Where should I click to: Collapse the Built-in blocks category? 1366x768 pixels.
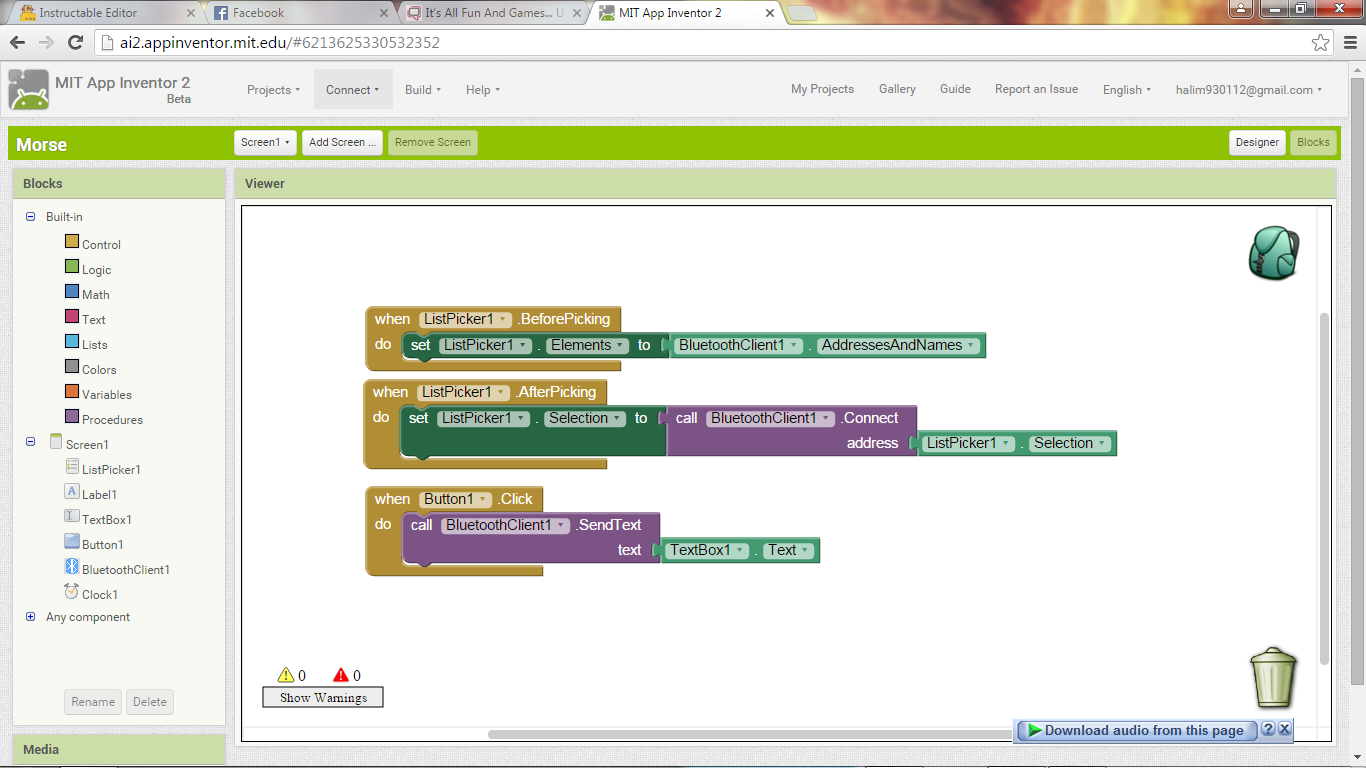tap(30, 216)
